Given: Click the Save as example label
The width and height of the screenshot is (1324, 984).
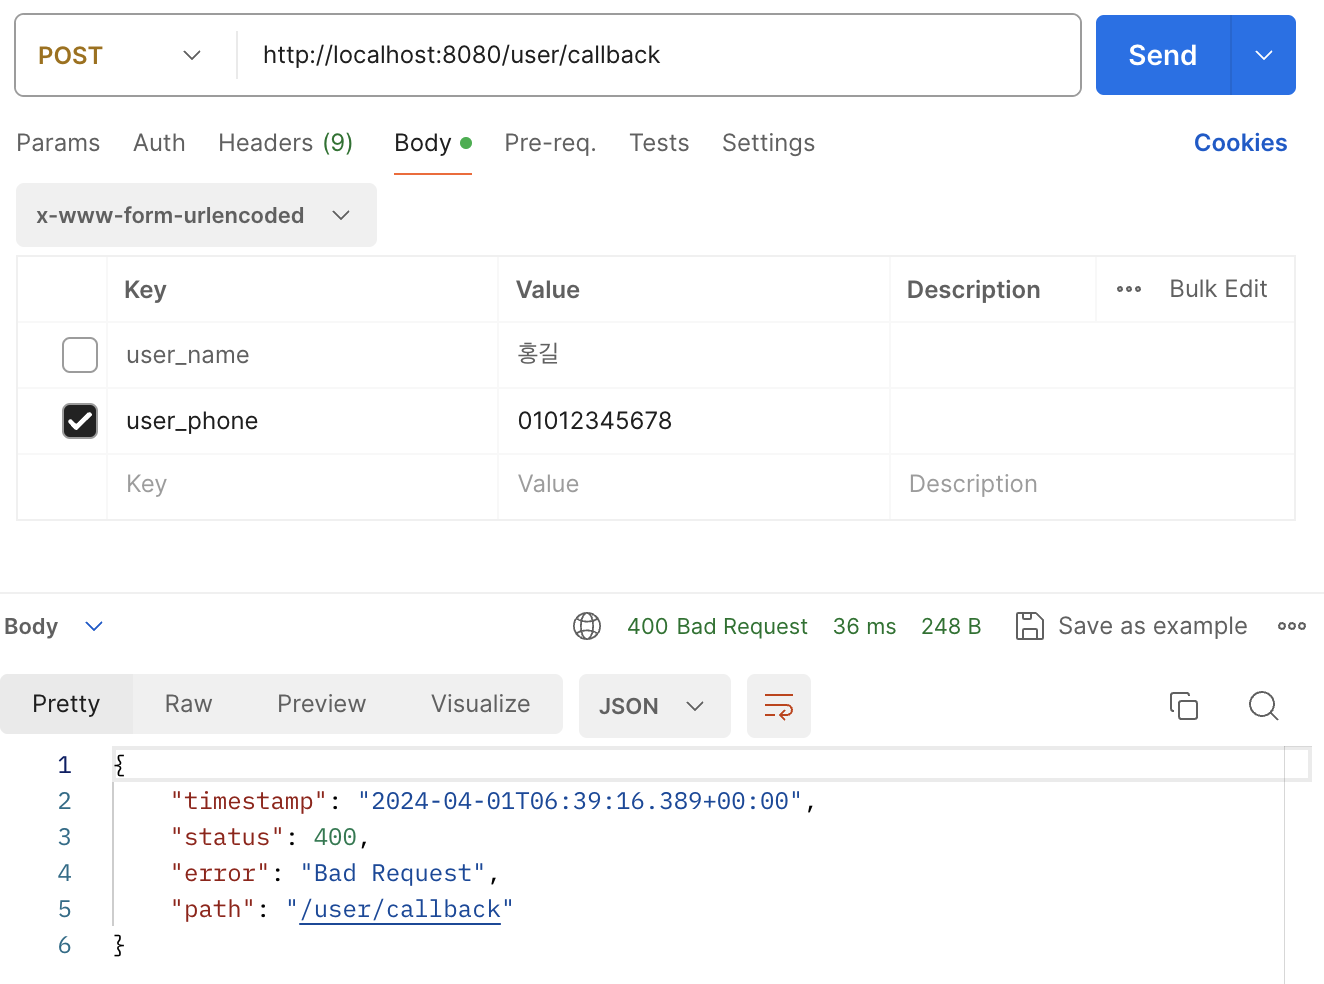Looking at the screenshot, I should tap(1152, 626).
